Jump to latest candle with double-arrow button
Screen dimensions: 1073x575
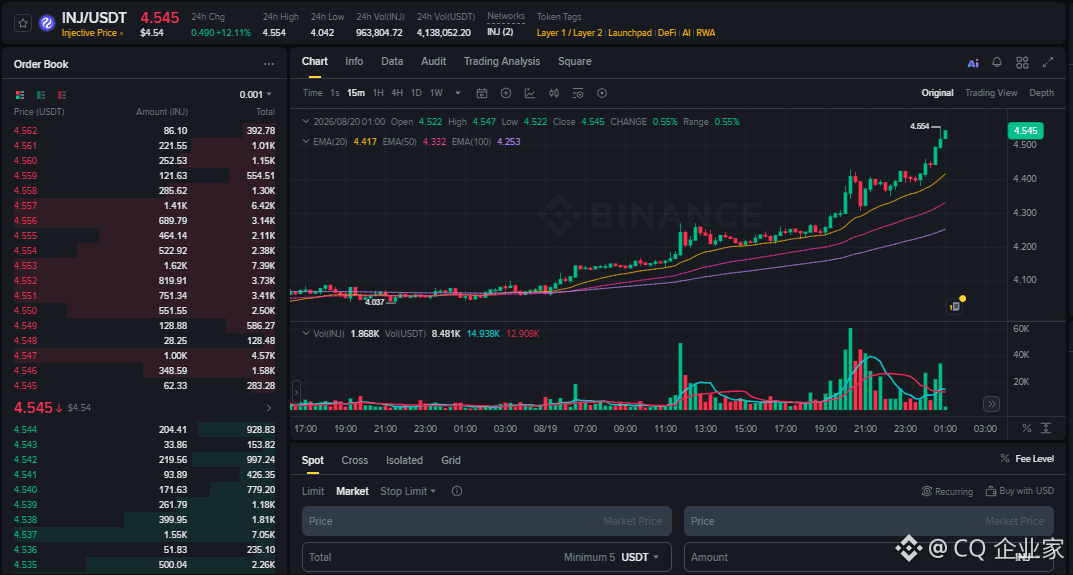[x=991, y=404]
